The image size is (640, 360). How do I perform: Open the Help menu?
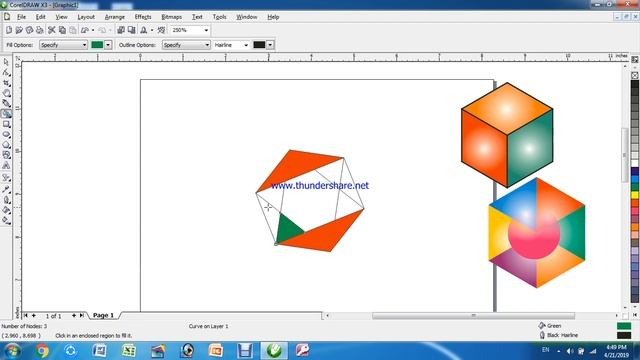[x=273, y=17]
